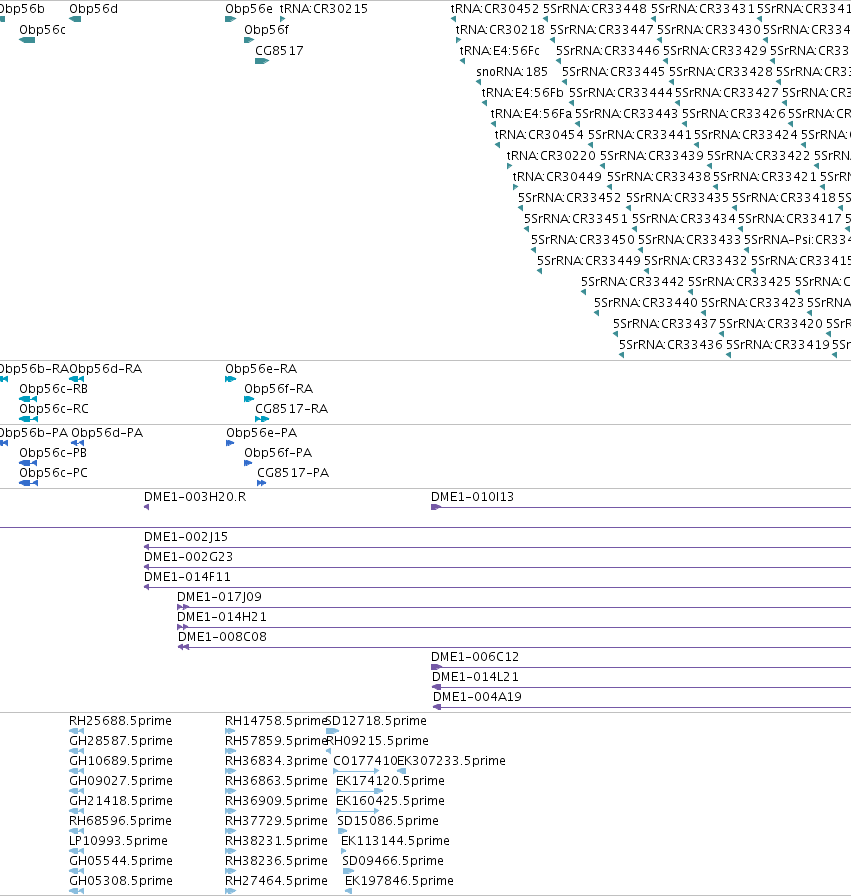Open the tRNA:E4:56Fa feature label
The height and width of the screenshot is (896, 851).
point(531,114)
